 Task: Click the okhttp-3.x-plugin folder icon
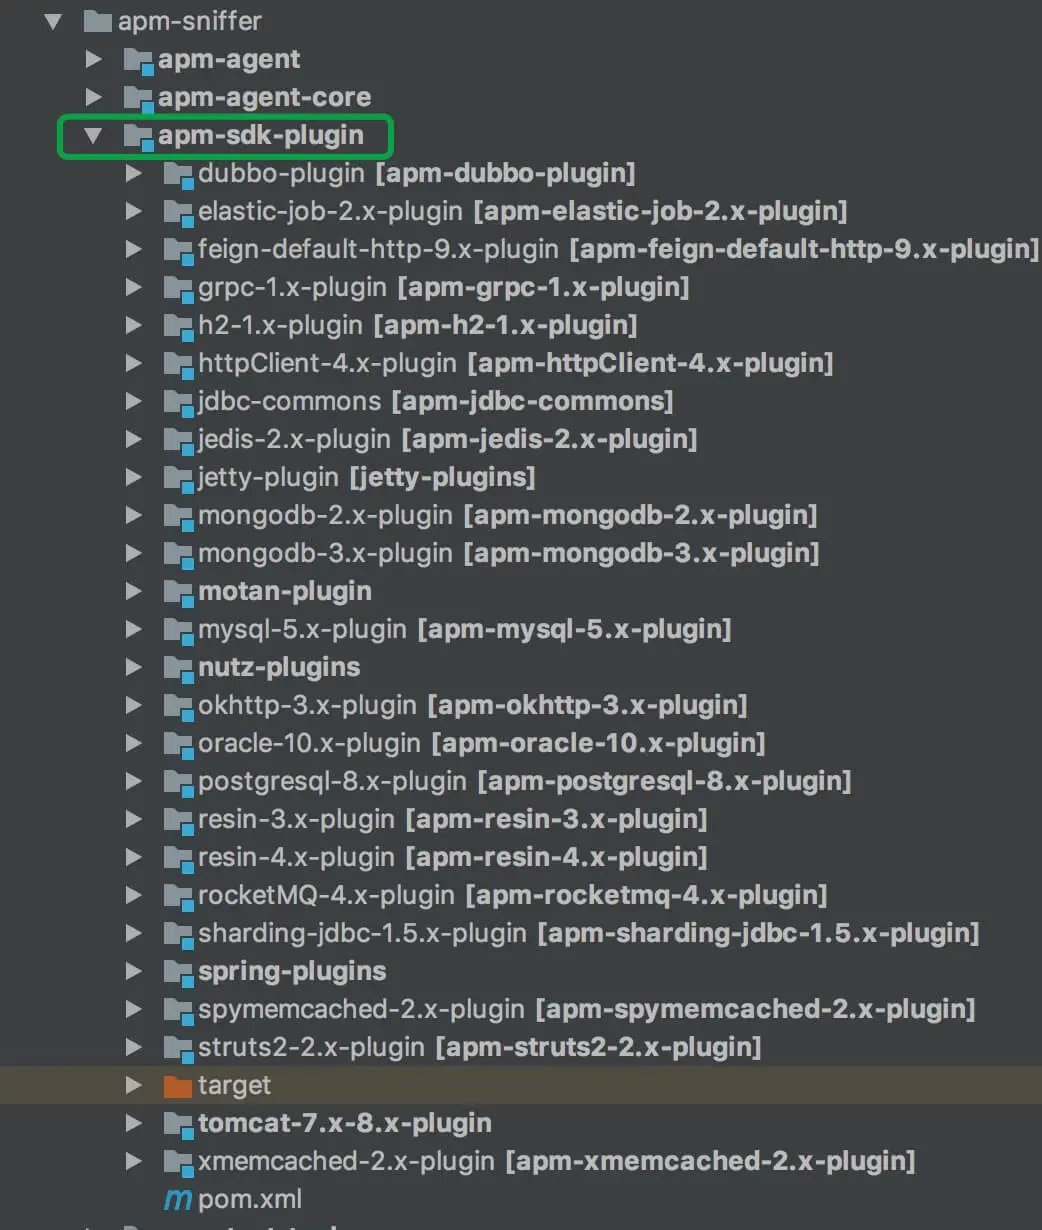(178, 706)
